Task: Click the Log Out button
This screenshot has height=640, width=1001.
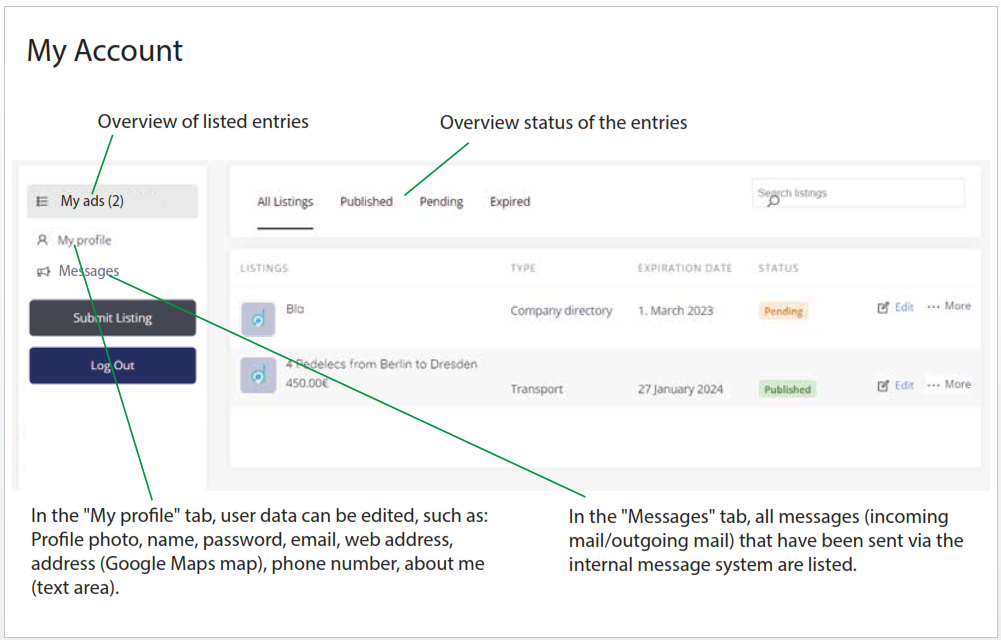Action: tap(112, 366)
